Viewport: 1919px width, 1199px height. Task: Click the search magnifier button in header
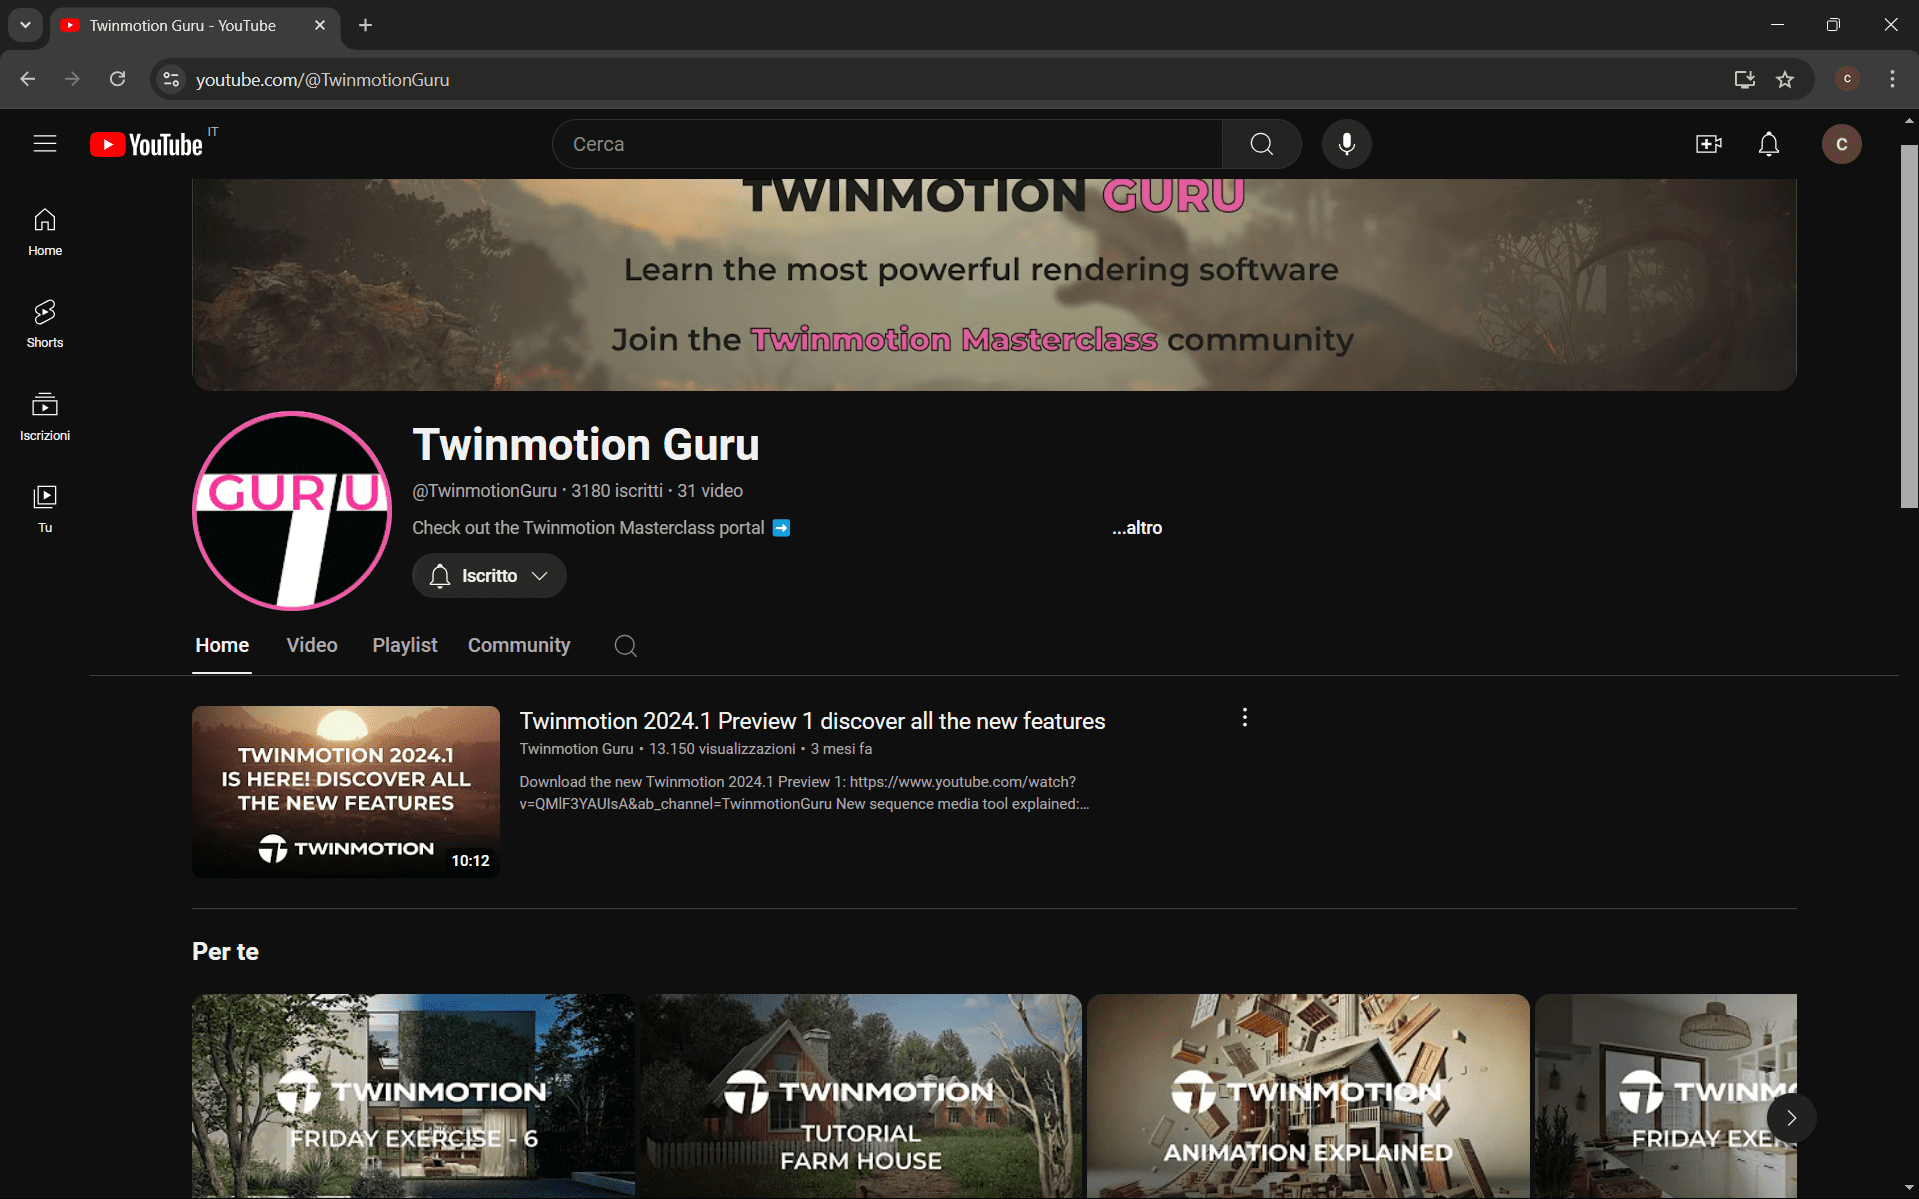pyautogui.click(x=1261, y=144)
